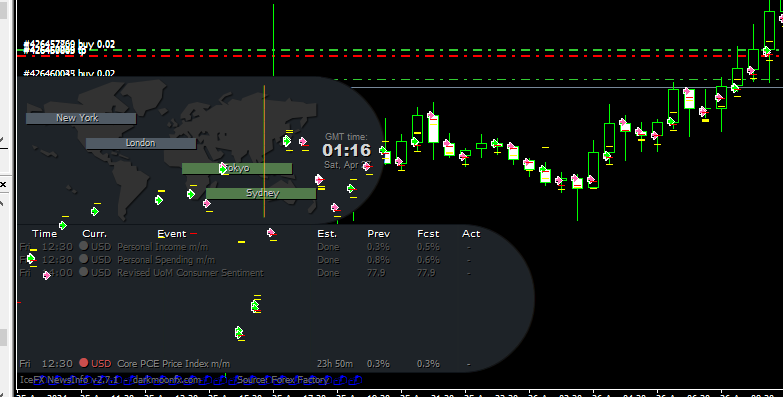Viewport: 783px width, 397px height.
Task: Click the small x close icon at left edge
Action: (3, 185)
